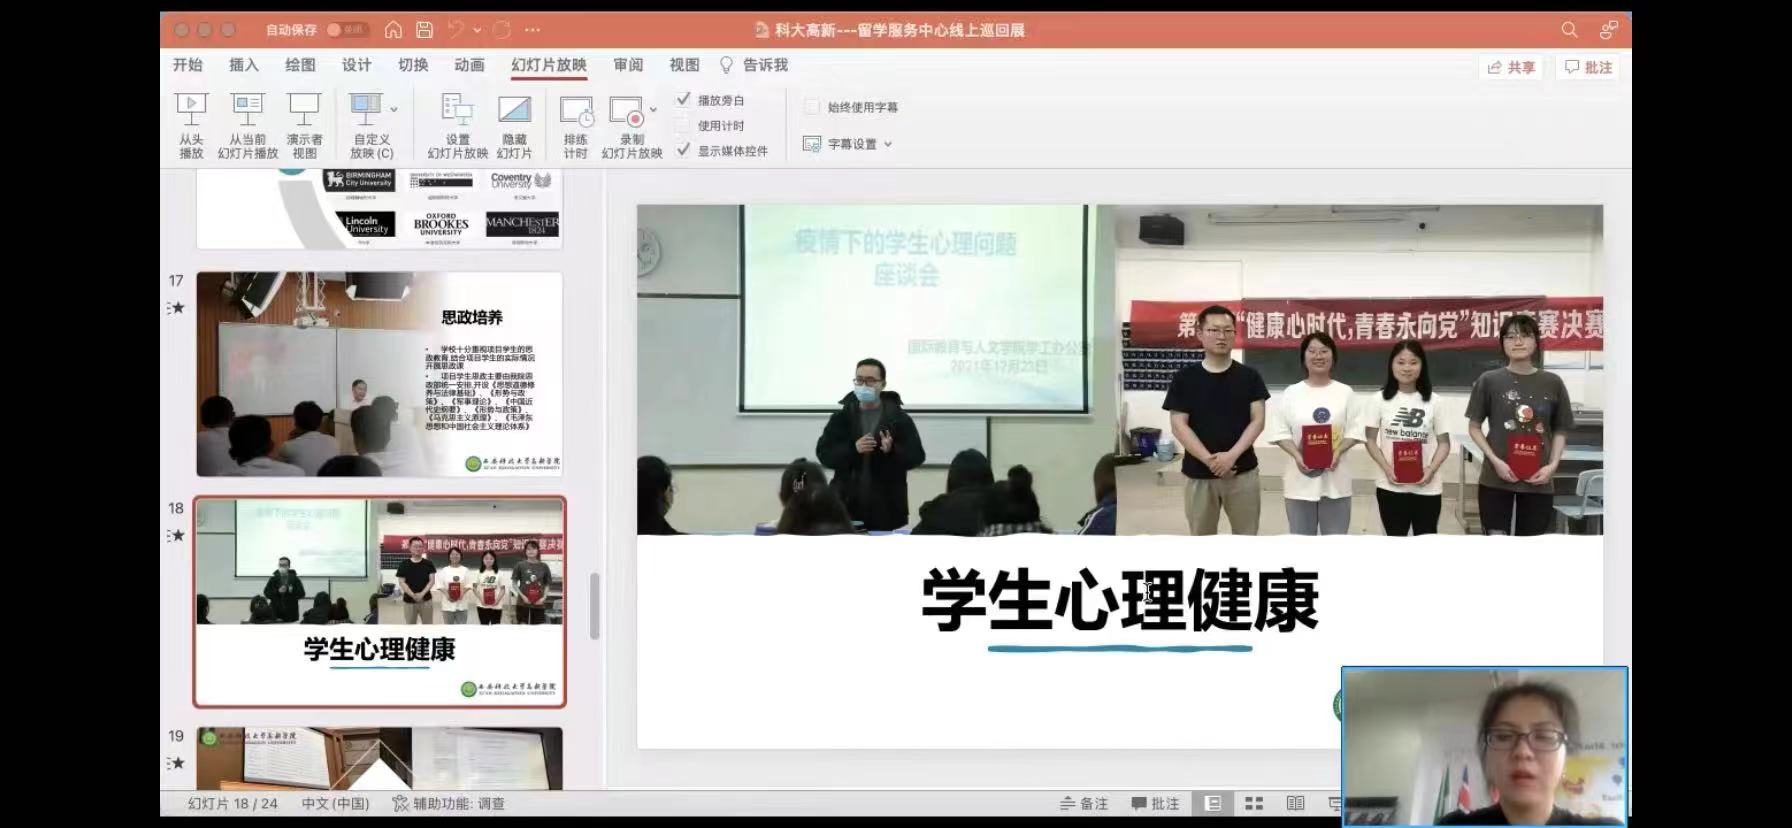Enable Use Timings (使用计时) checkbox
1792x828 pixels.
[683, 125]
